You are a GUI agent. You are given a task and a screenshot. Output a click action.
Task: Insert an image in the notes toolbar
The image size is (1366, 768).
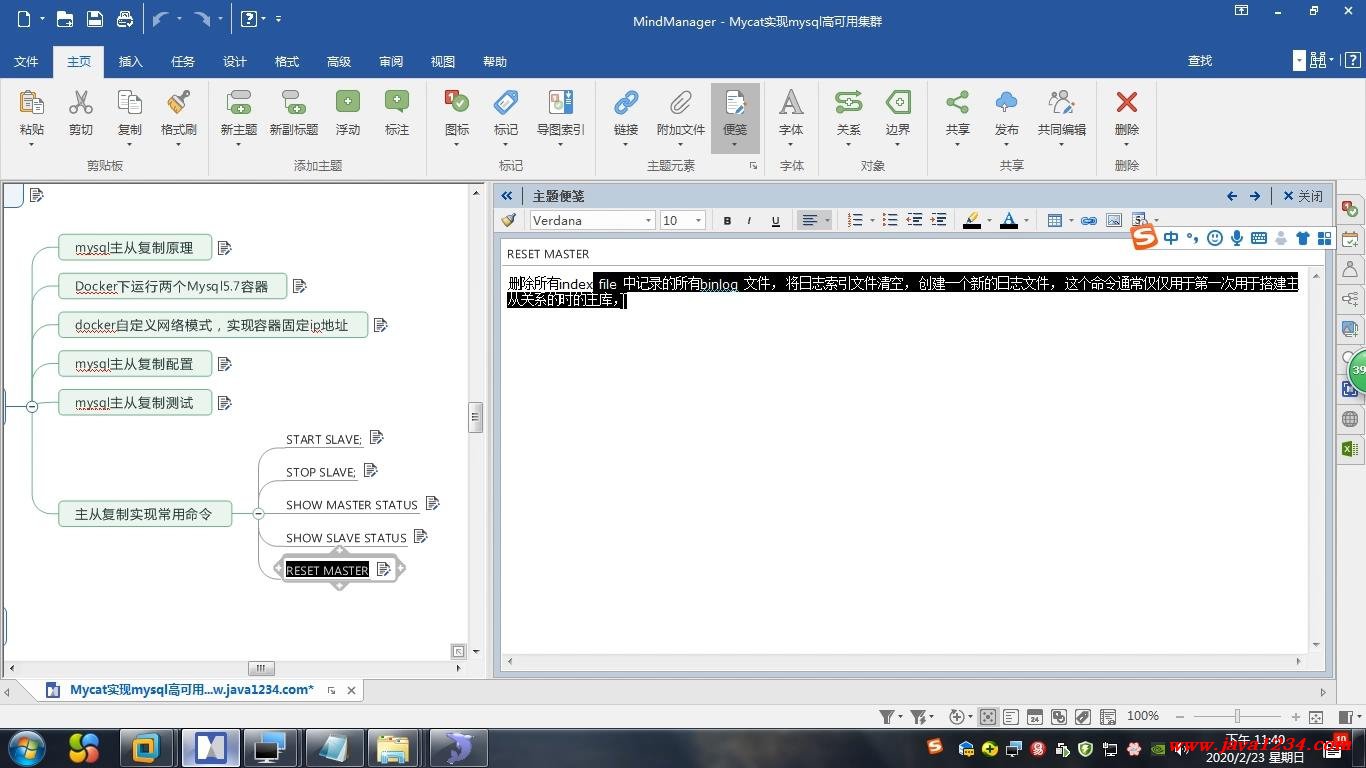1113,220
